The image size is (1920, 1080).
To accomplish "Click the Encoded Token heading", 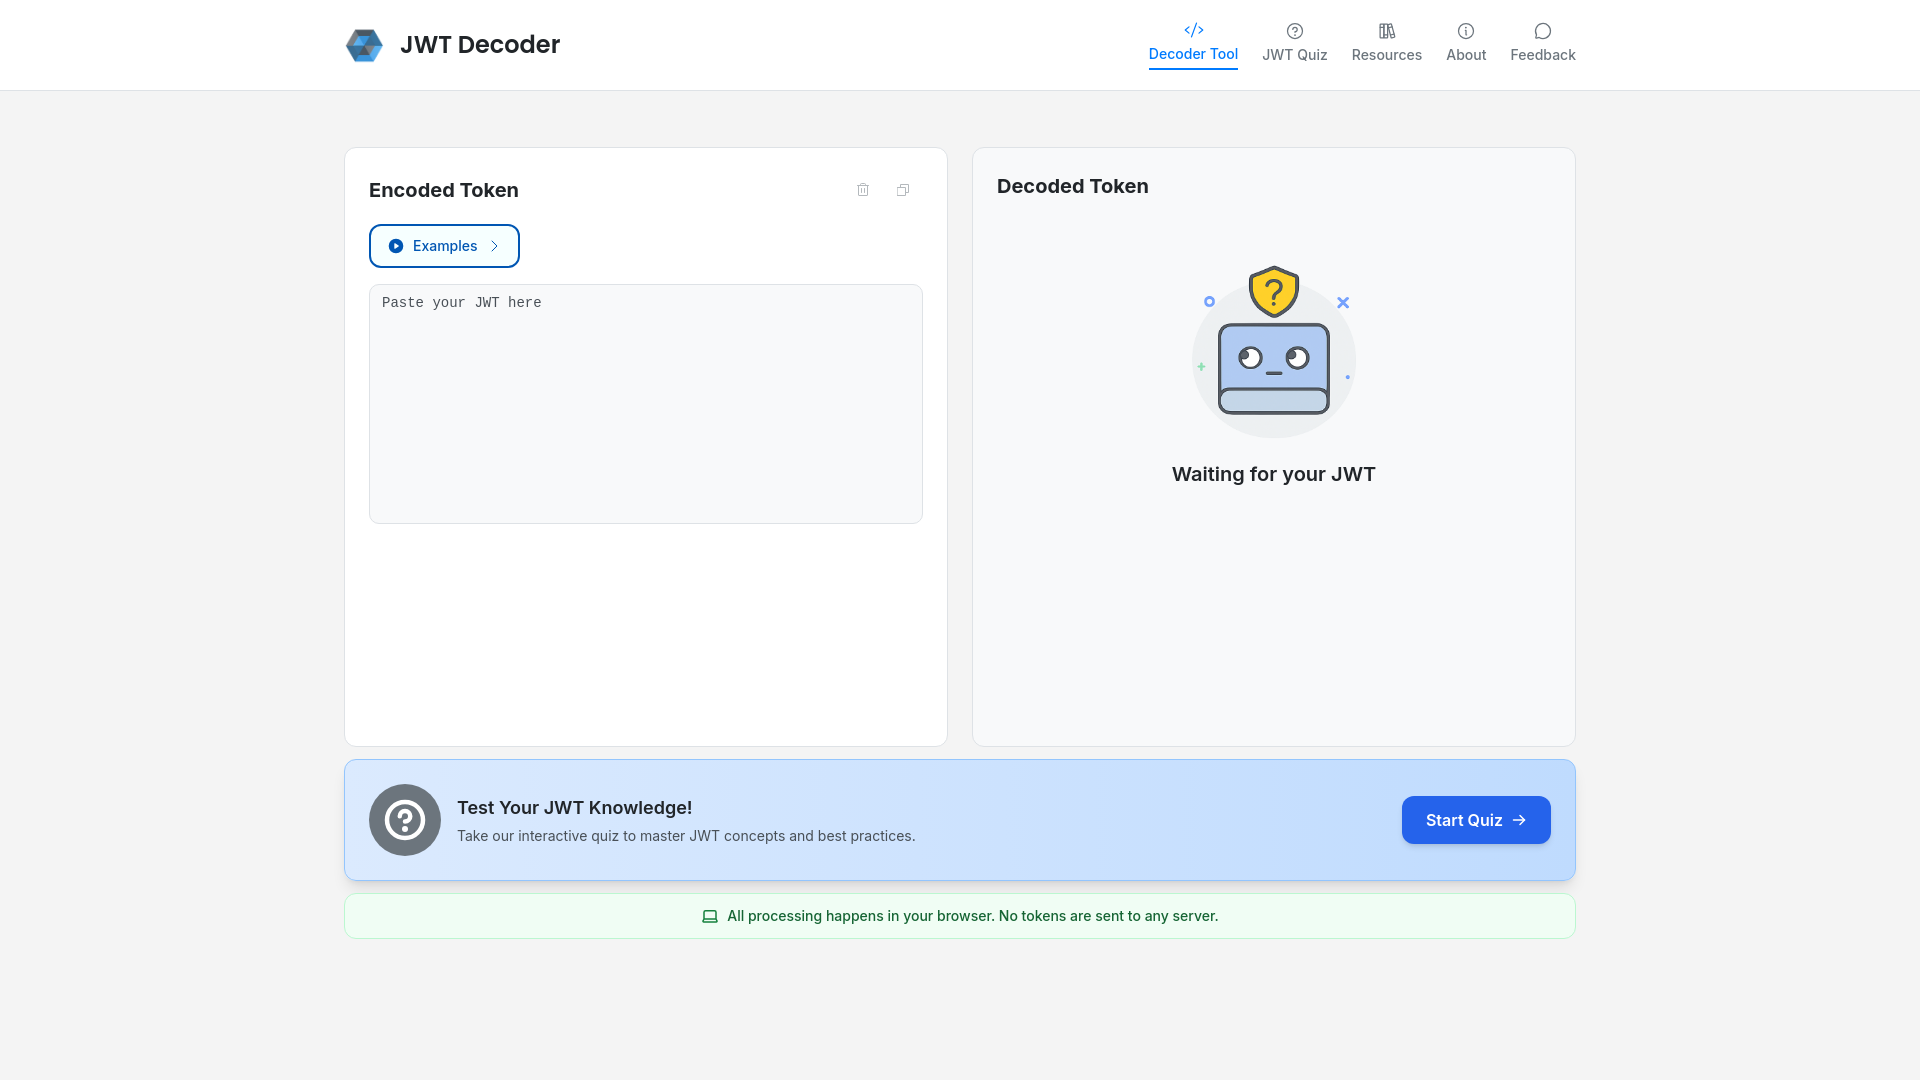I will [444, 190].
